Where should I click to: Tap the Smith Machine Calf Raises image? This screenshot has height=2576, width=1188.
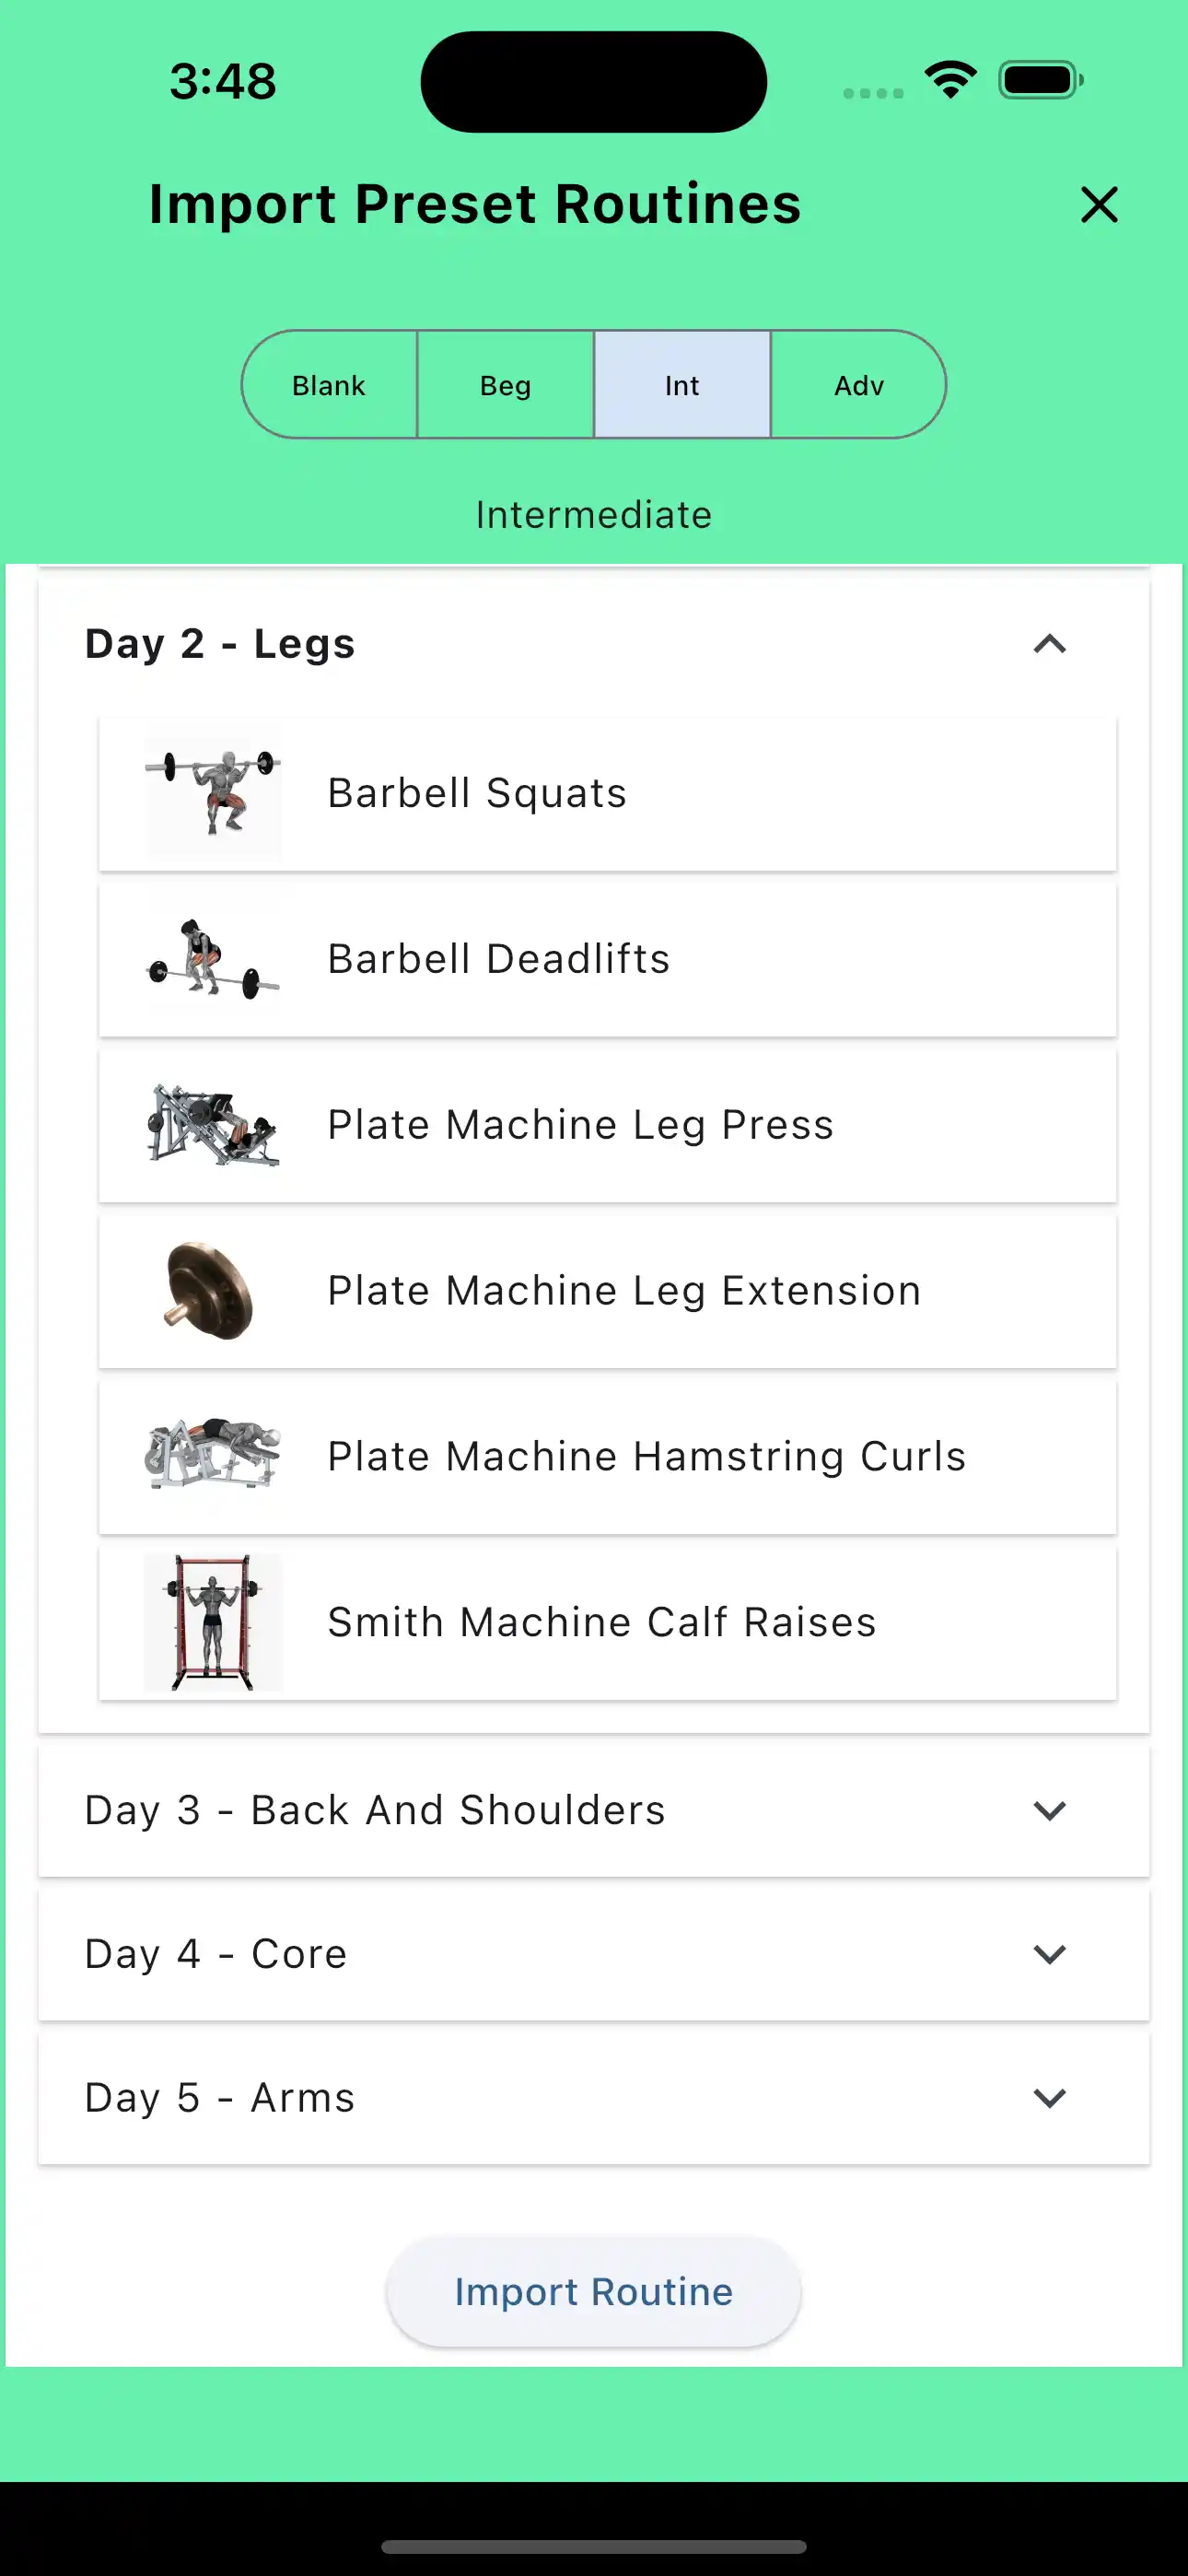[x=213, y=1622]
